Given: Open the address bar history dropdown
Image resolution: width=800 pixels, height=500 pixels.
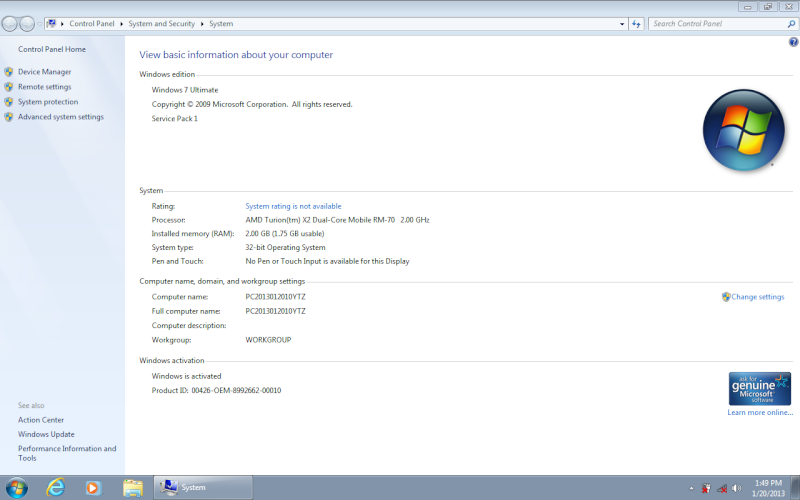Looking at the screenshot, I should point(621,24).
